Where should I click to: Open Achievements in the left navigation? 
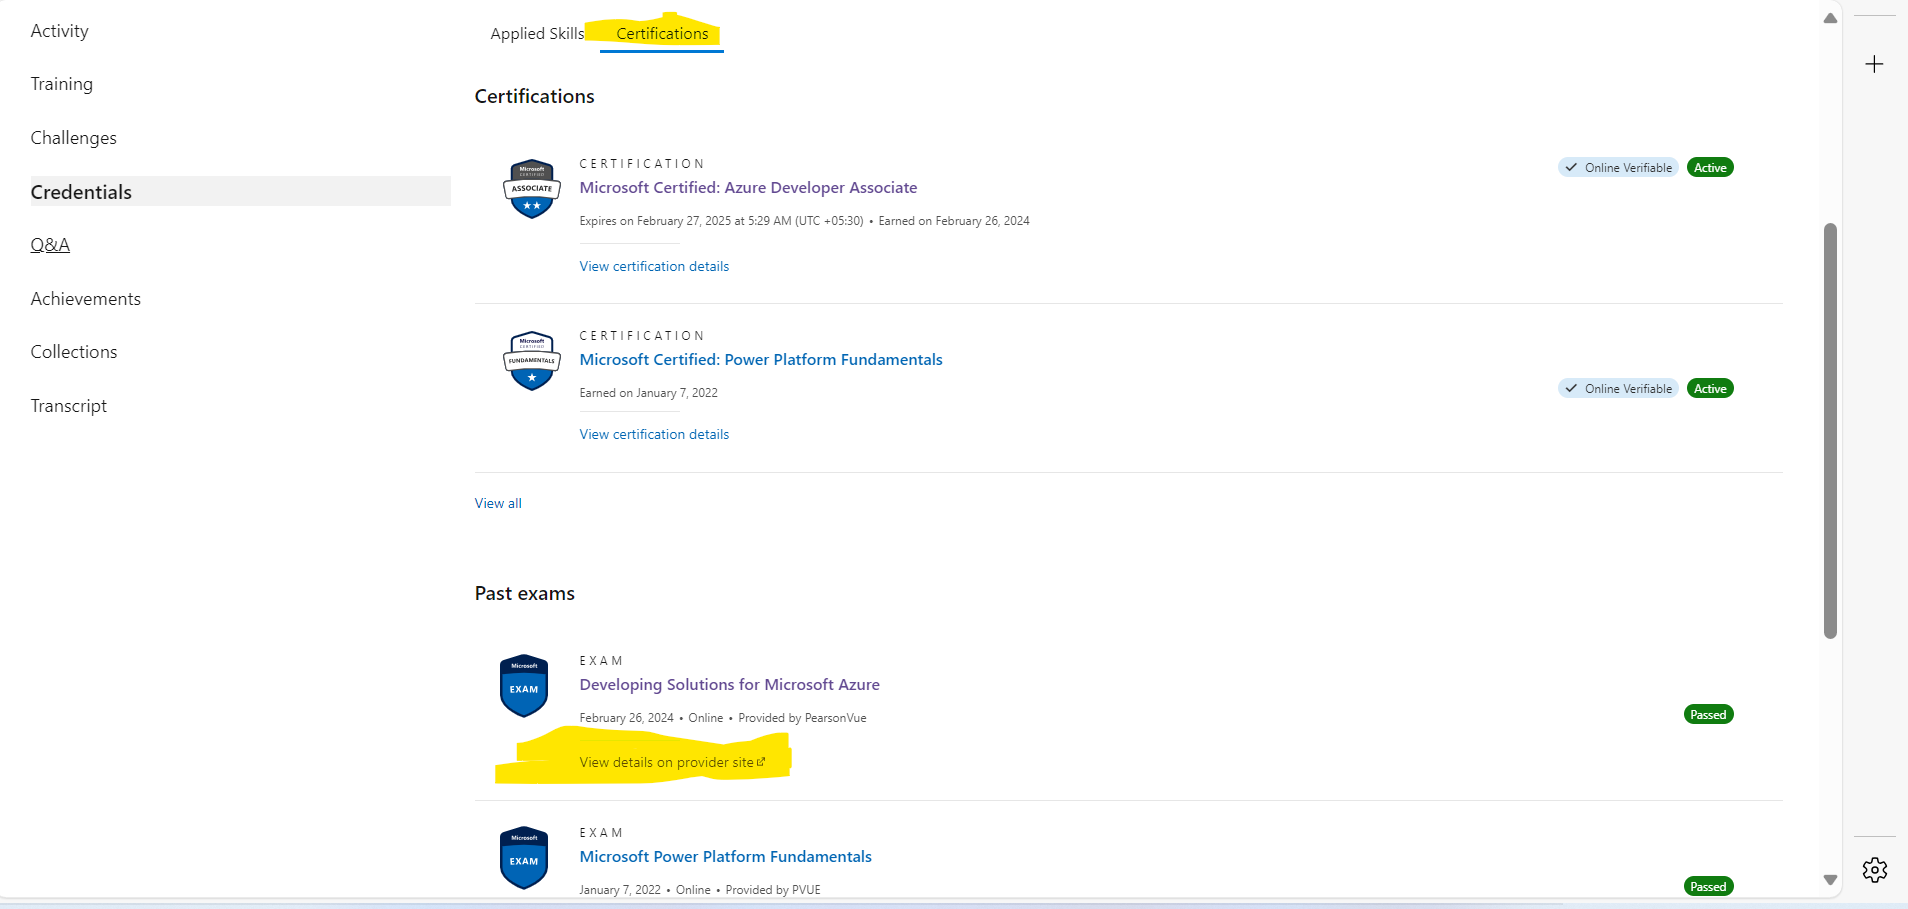tap(86, 299)
